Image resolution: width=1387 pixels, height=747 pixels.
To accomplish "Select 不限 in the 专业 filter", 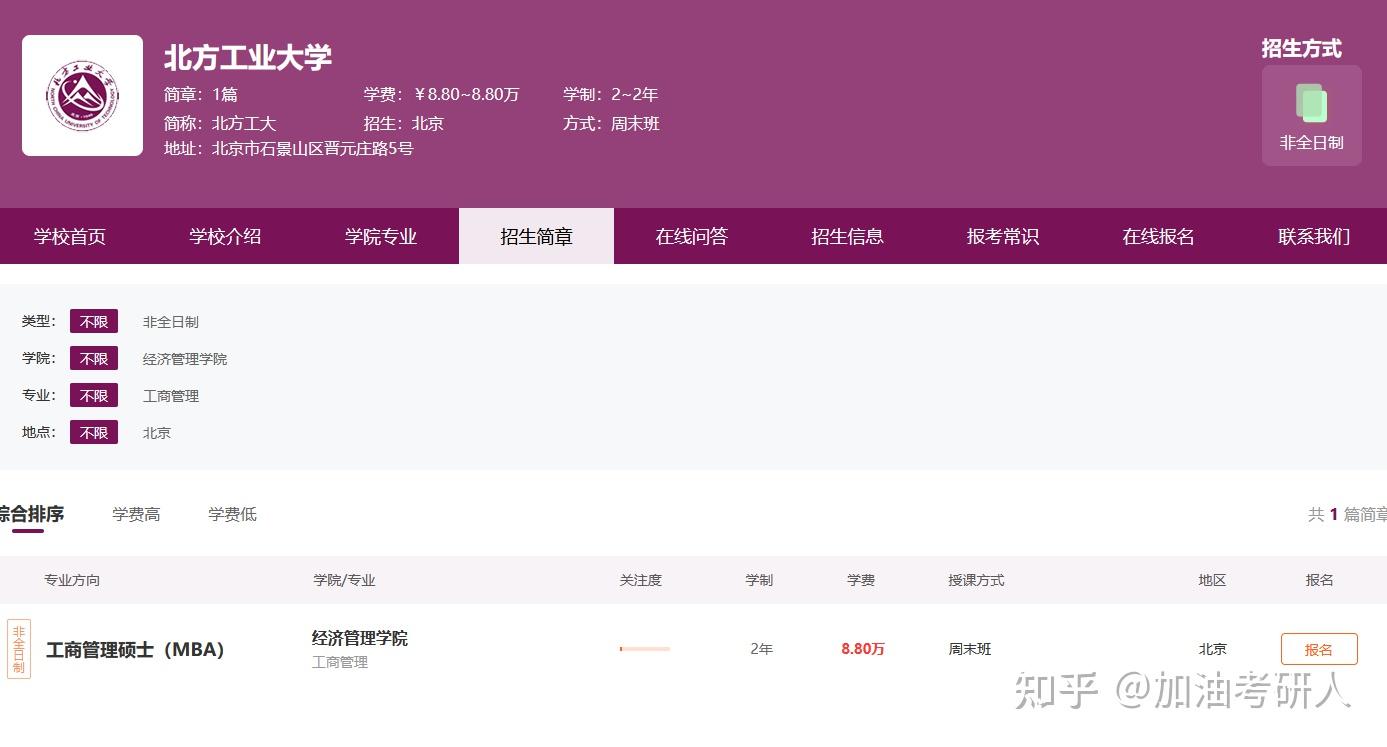I will click(94, 396).
